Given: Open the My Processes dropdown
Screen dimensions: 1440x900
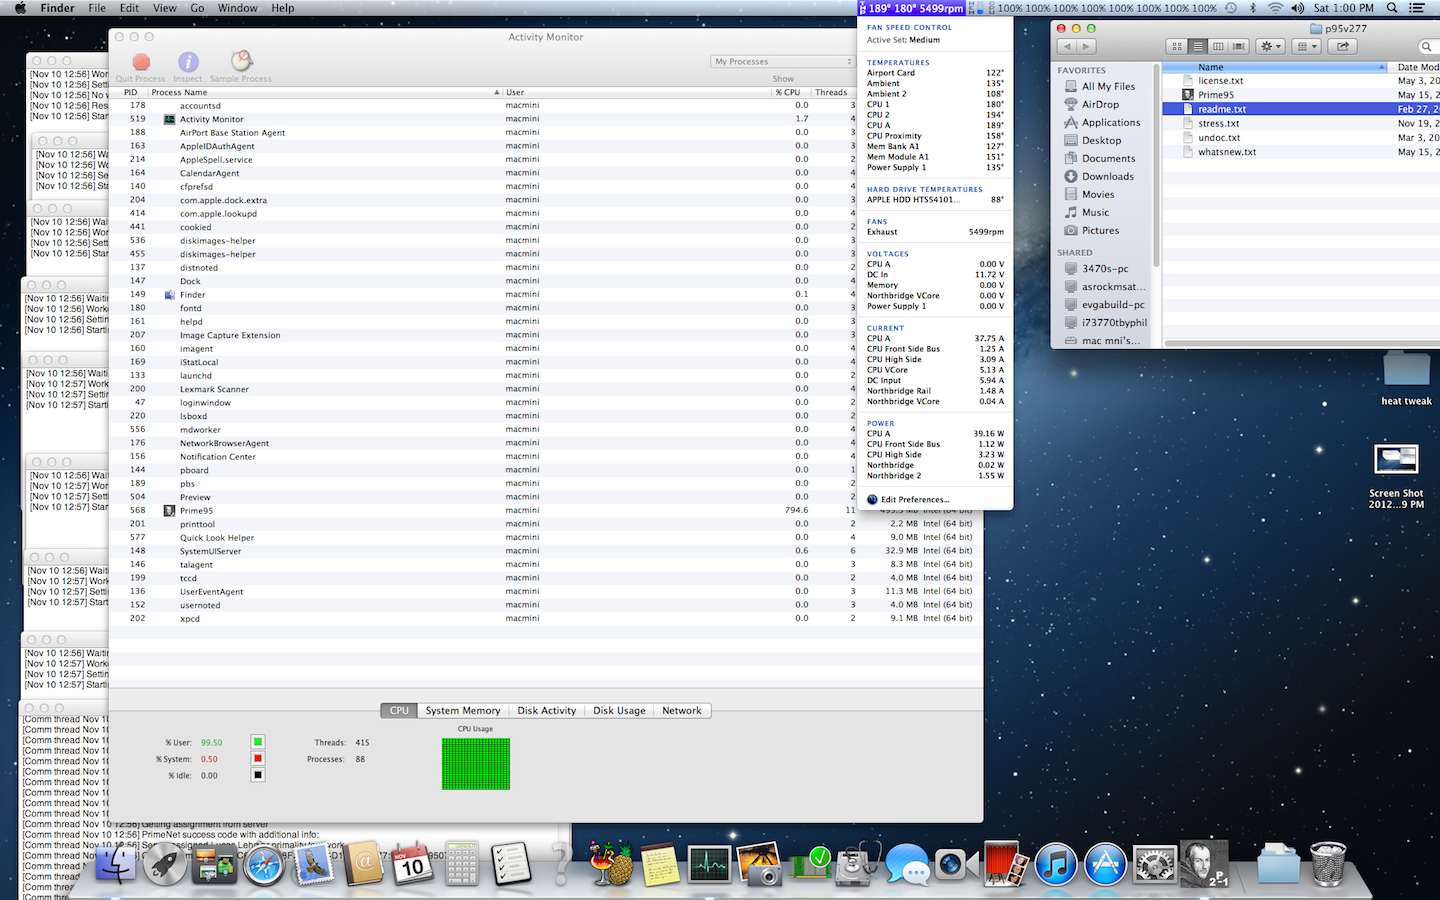Looking at the screenshot, I should pyautogui.click(x=782, y=61).
